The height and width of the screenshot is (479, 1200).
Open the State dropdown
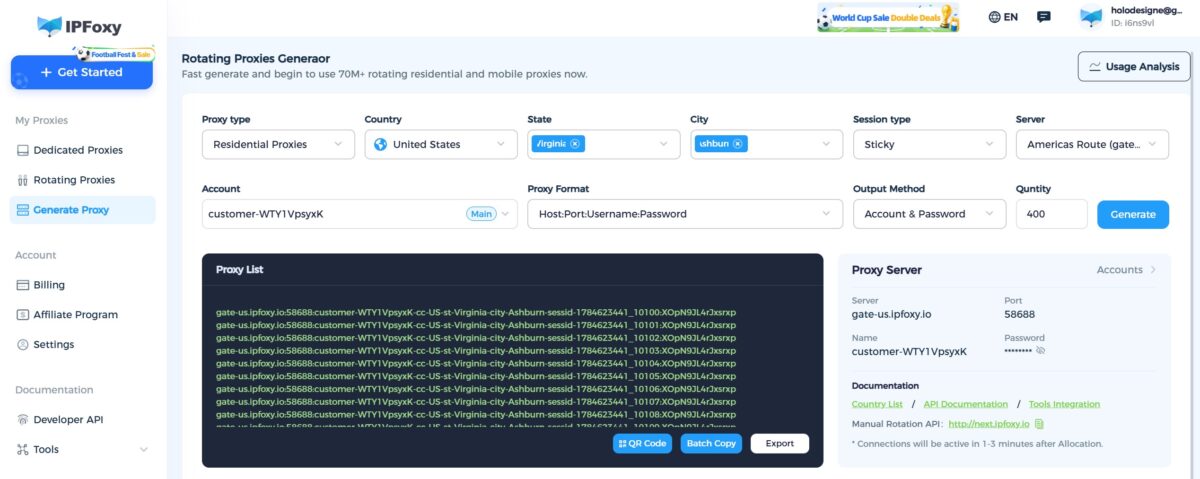[603, 144]
